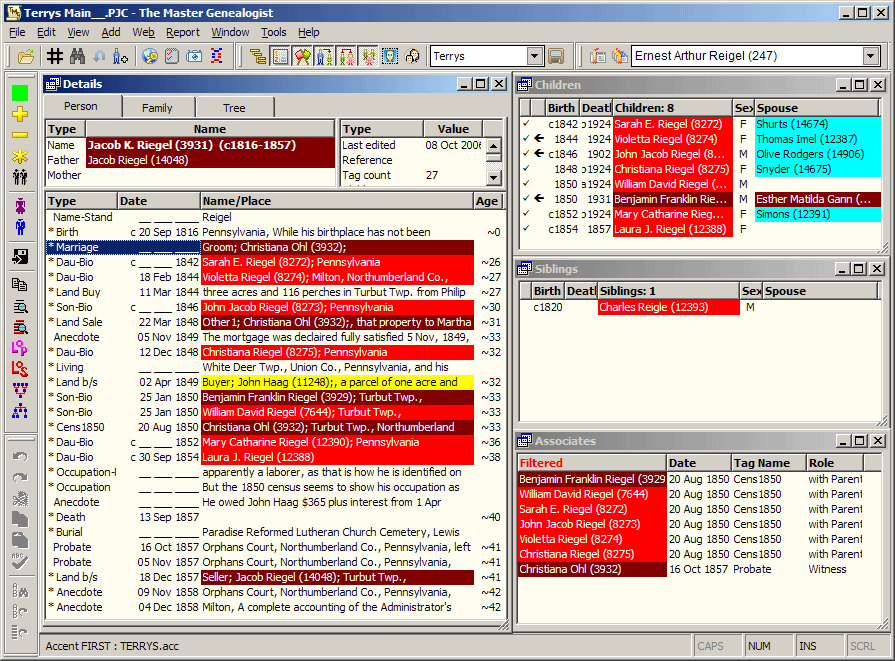
Task: Click the binoculars search icon
Action: (x=78, y=56)
